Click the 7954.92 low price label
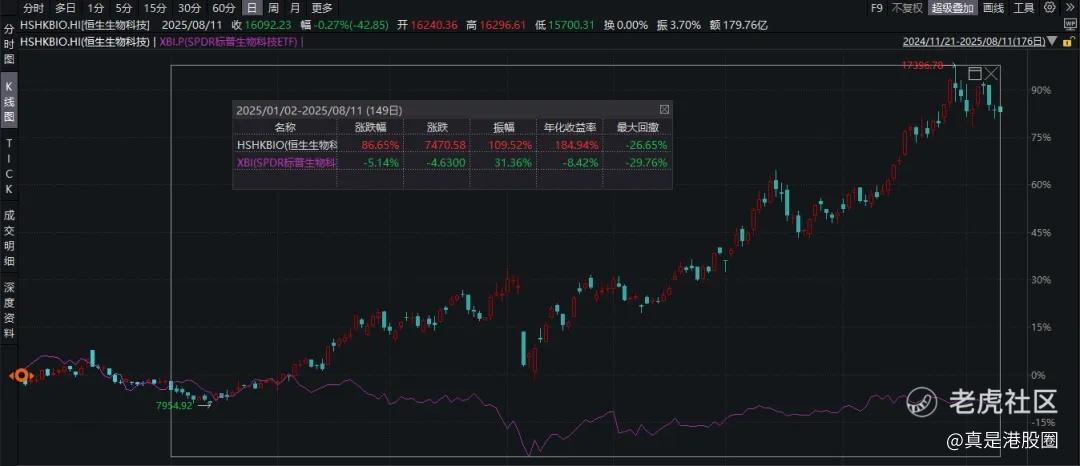 click(175, 405)
